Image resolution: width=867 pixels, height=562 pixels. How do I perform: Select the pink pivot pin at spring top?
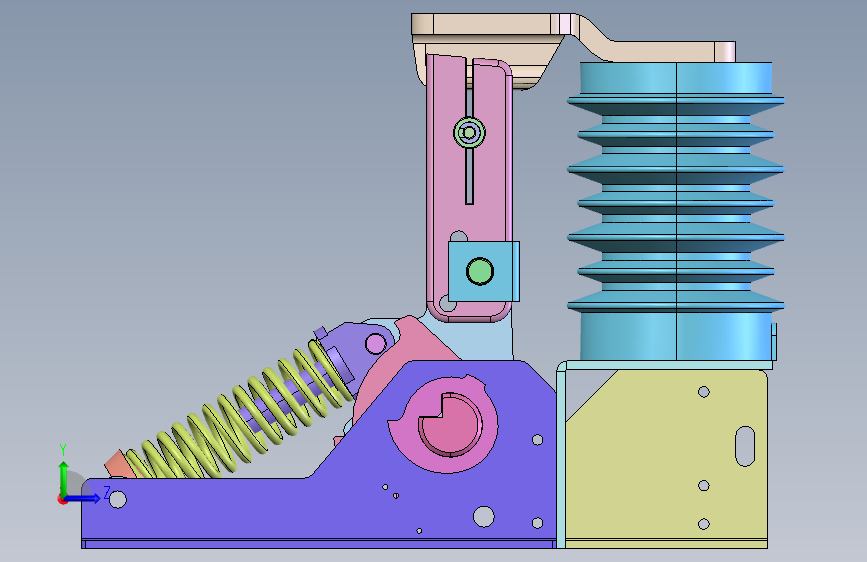tap(376, 344)
